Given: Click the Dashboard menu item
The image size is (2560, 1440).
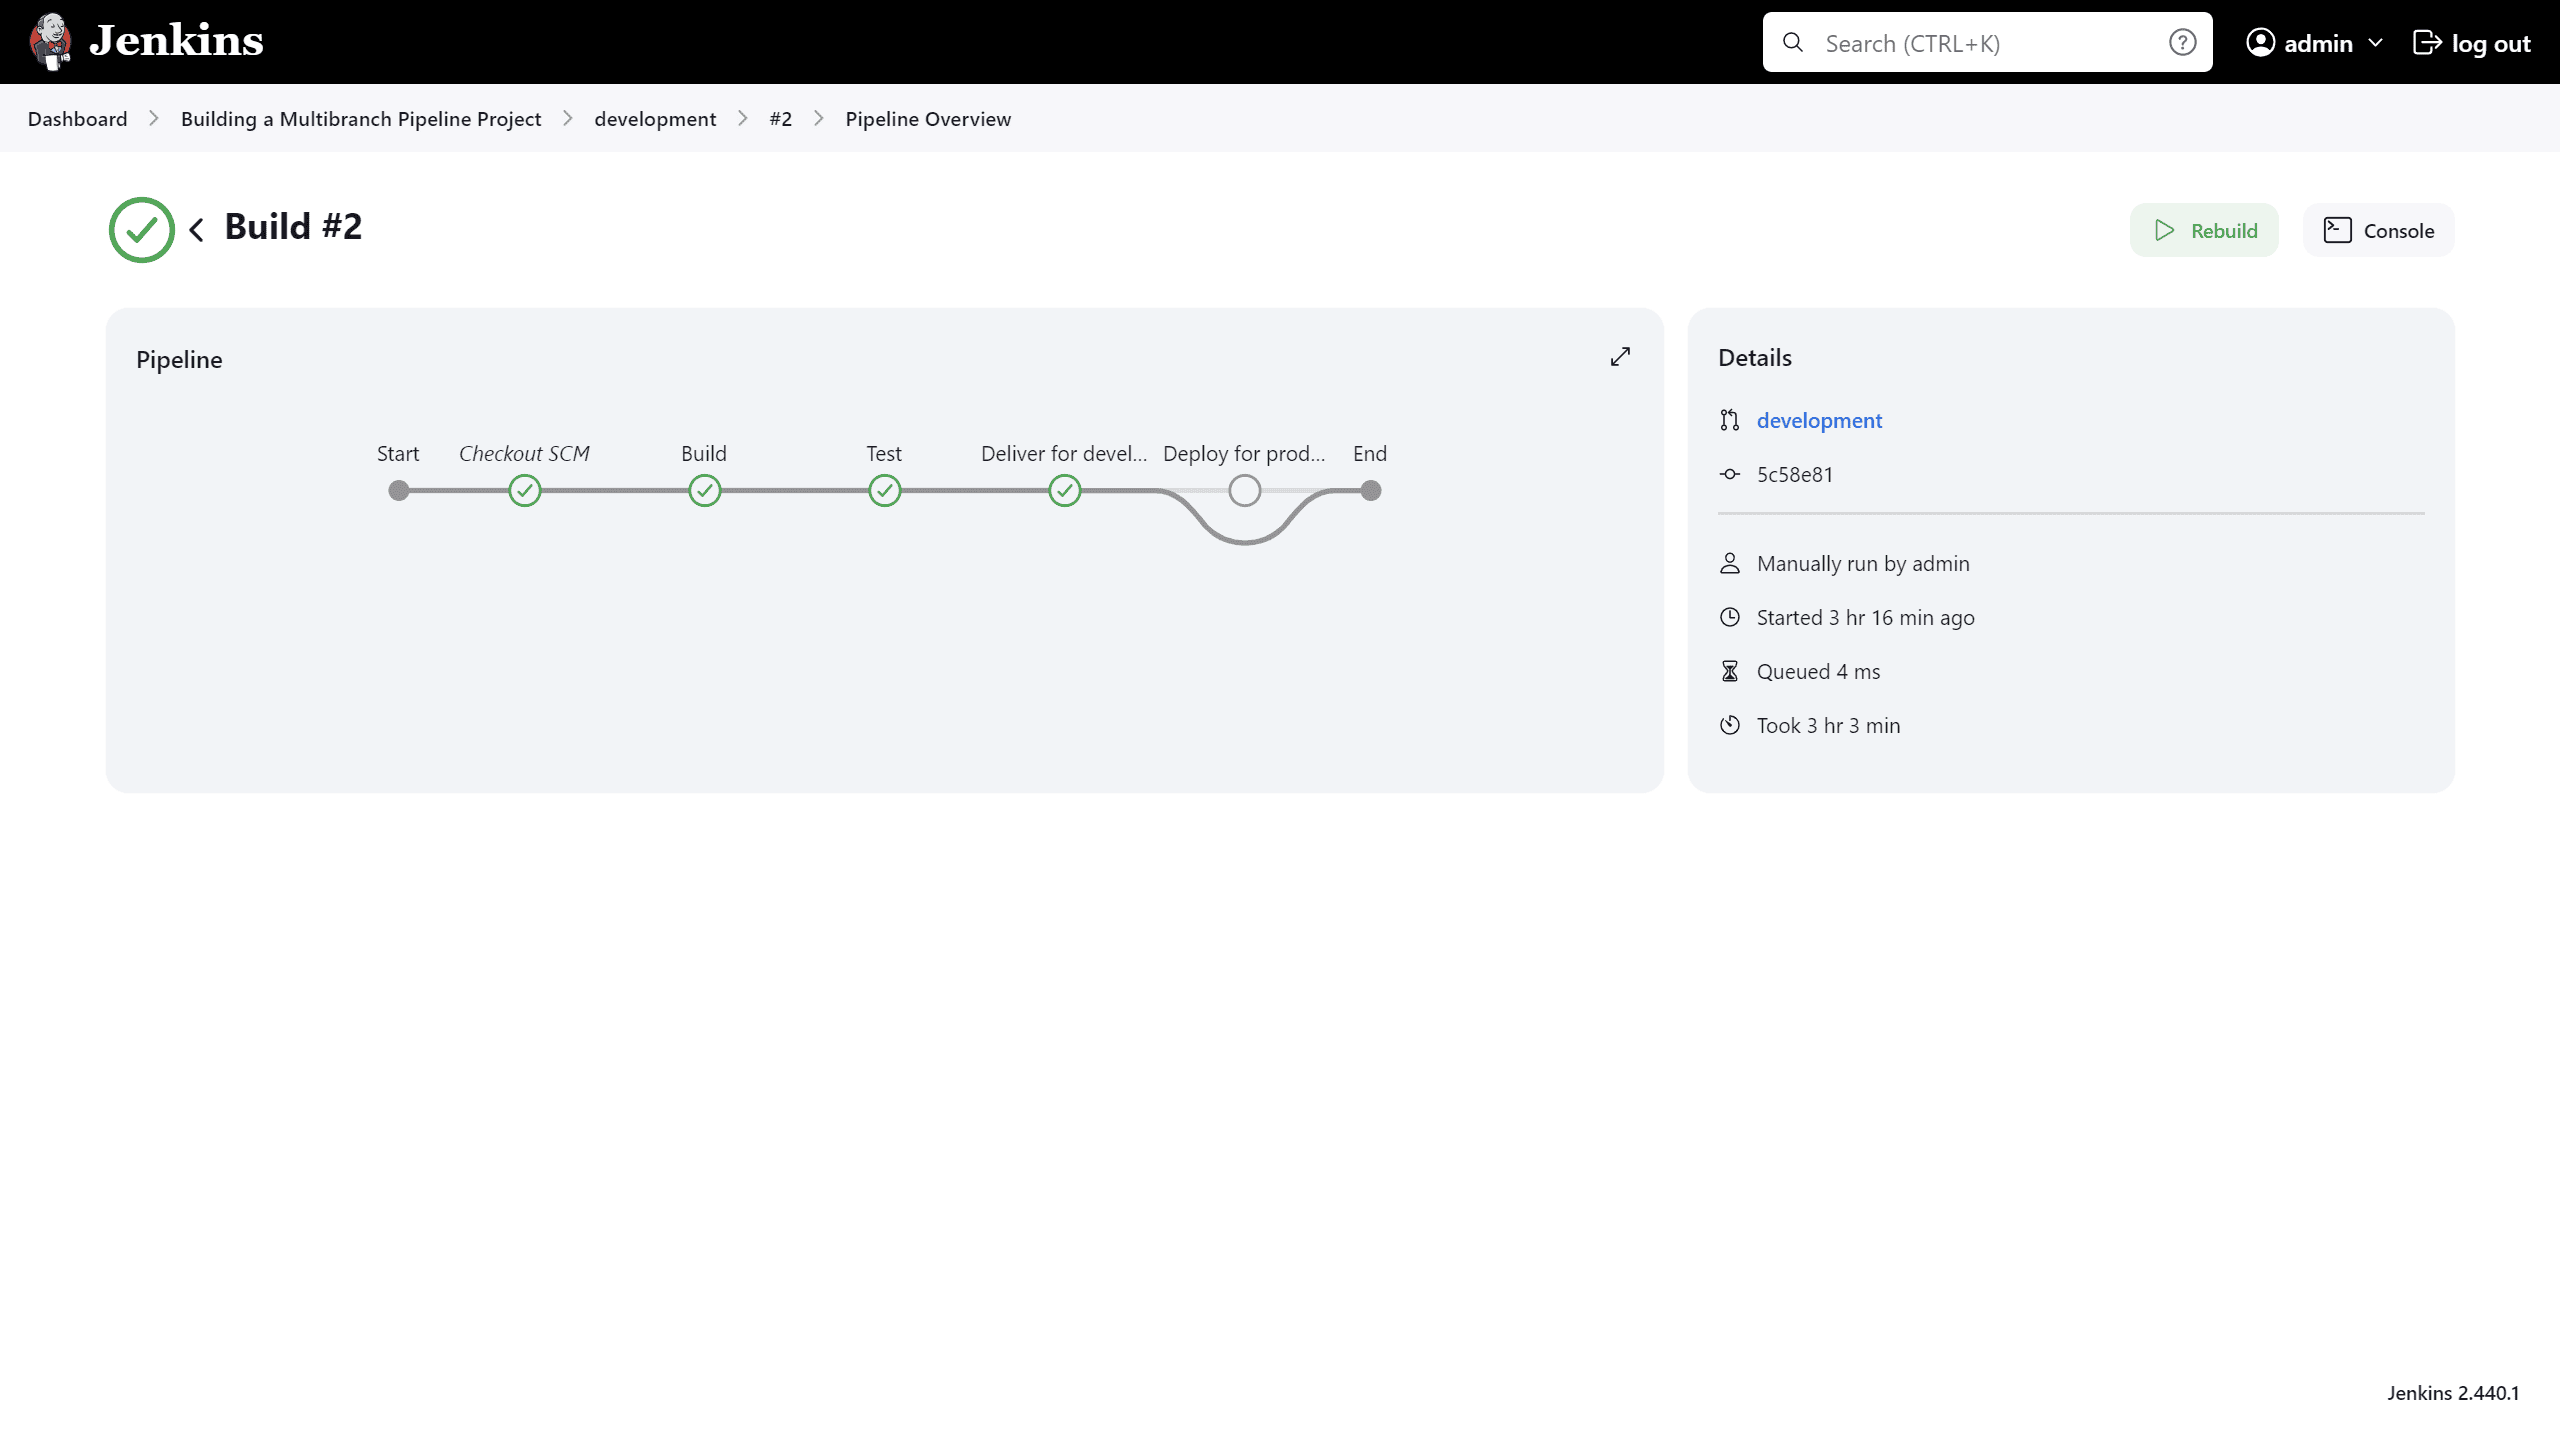Looking at the screenshot, I should pyautogui.click(x=77, y=118).
